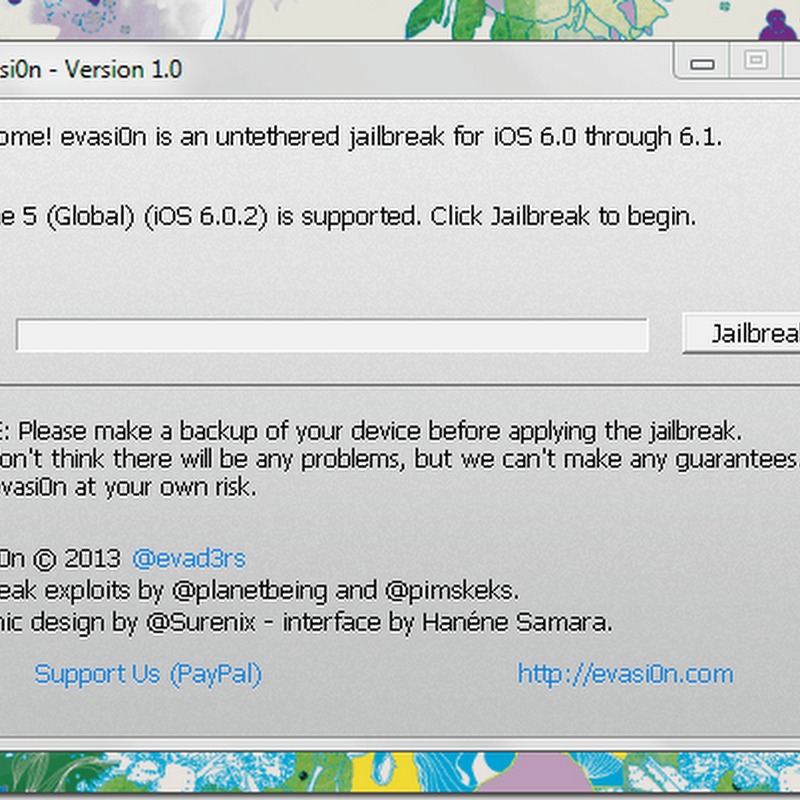The height and width of the screenshot is (800, 800).
Task: Click the '2013' copyright text
Action: click(x=92, y=559)
